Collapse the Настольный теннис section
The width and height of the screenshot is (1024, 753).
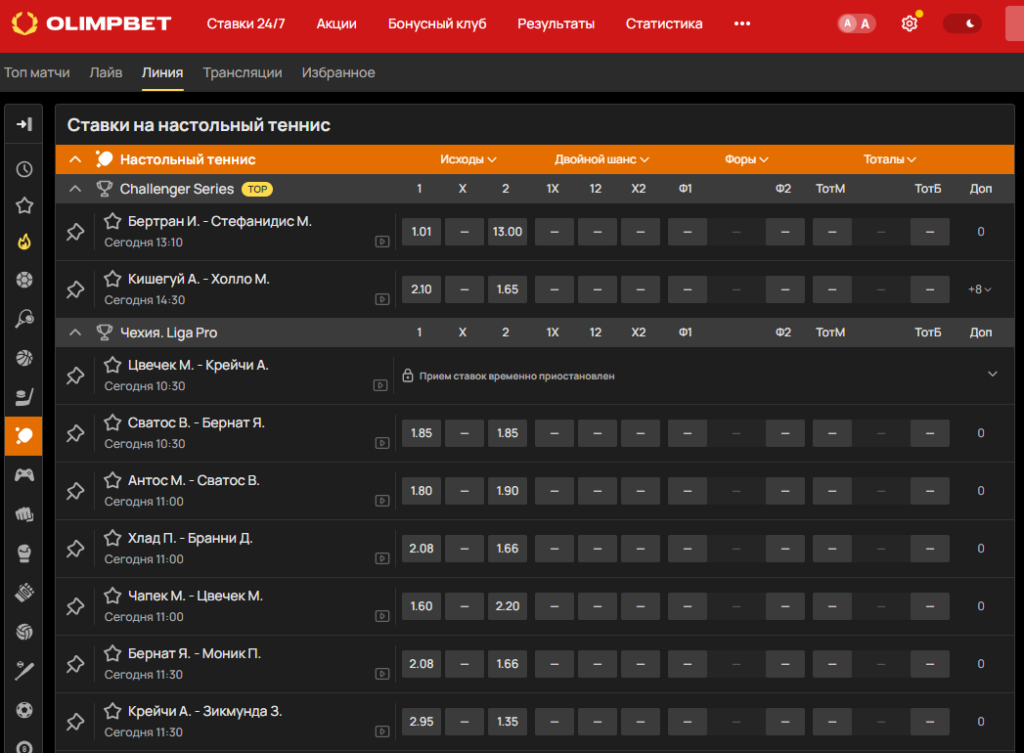[76, 159]
